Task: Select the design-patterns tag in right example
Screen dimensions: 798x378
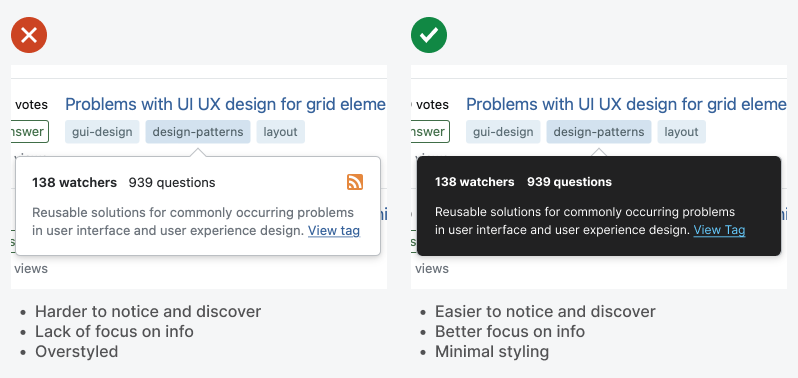Action: (x=599, y=132)
